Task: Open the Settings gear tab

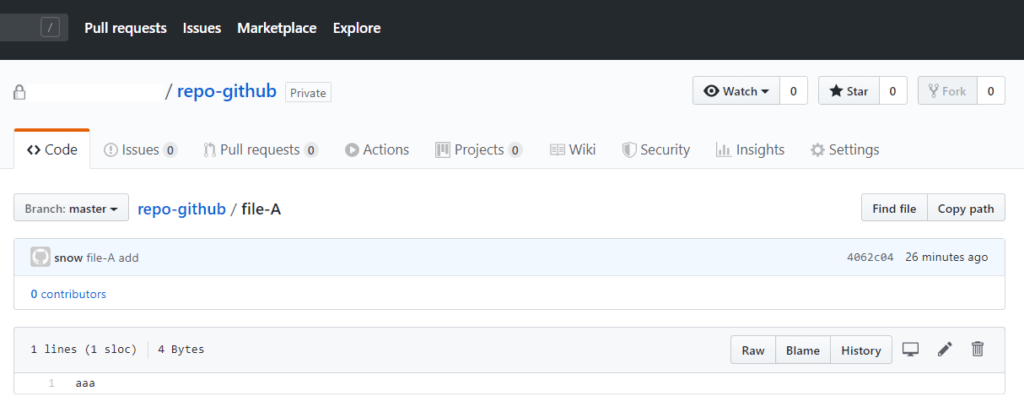Action: 844,150
